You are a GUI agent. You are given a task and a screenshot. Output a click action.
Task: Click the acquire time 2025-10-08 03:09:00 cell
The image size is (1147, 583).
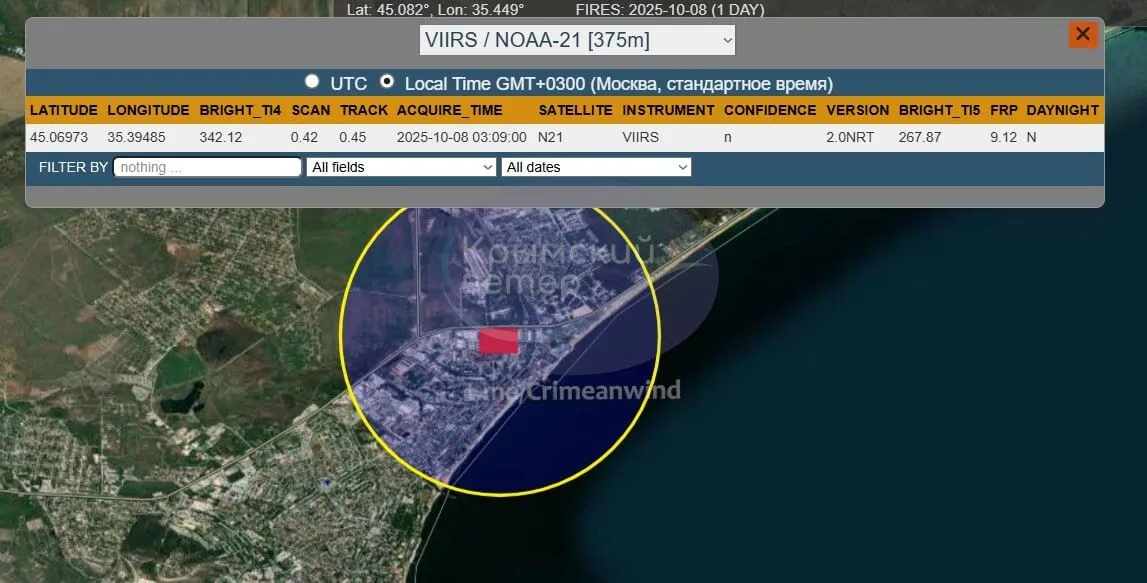461,137
